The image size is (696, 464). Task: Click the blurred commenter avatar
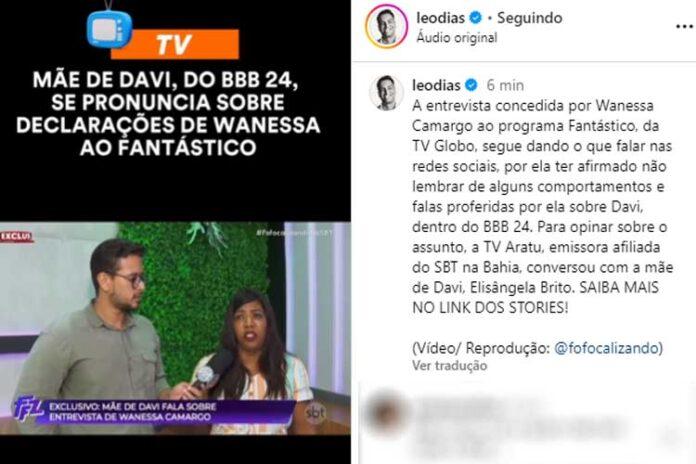387,411
